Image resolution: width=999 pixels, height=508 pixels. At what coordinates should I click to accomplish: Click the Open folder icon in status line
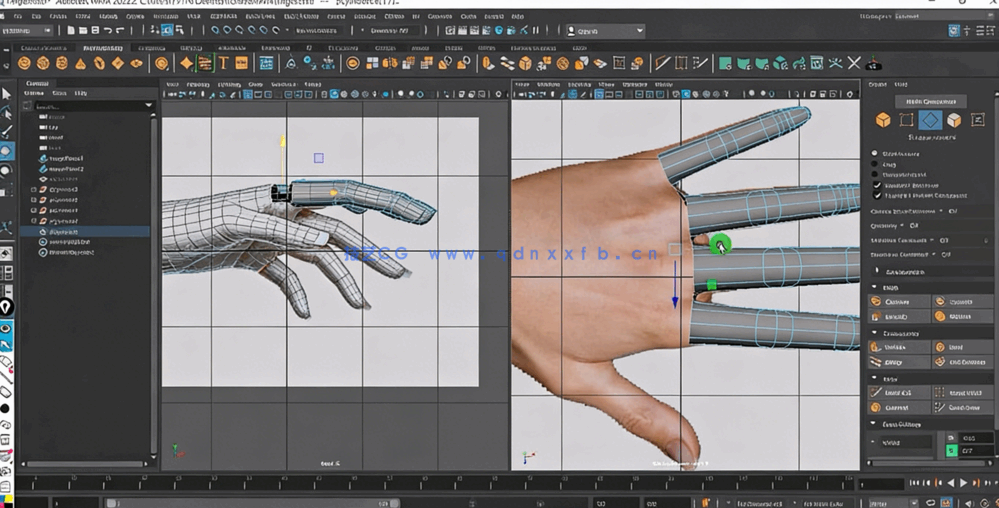83,30
